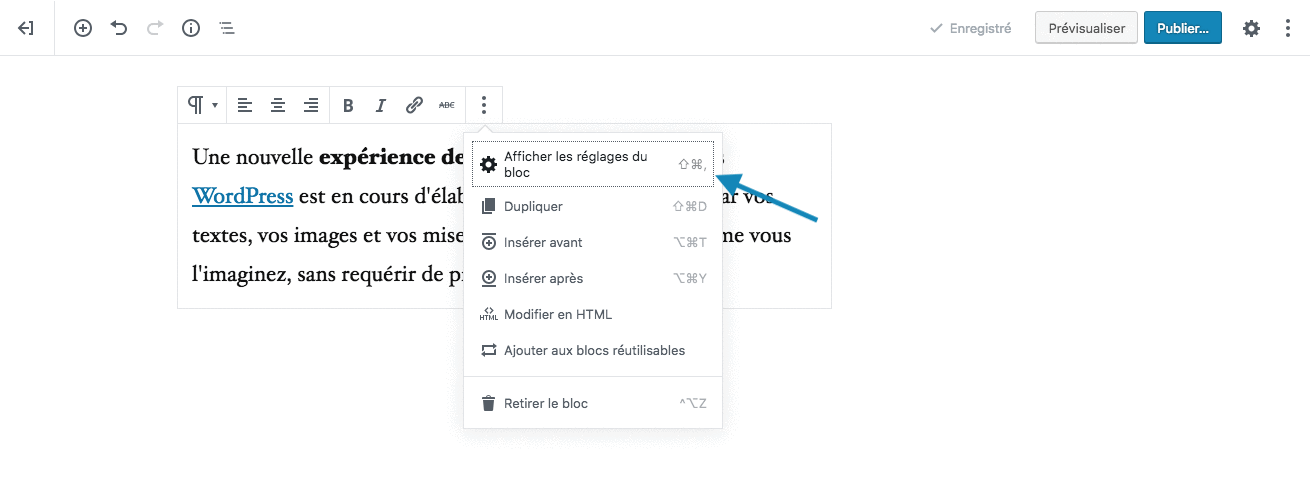Collapse the block's three-dot options menu
Image resolution: width=1310 pixels, height=483 pixels.
coord(484,105)
